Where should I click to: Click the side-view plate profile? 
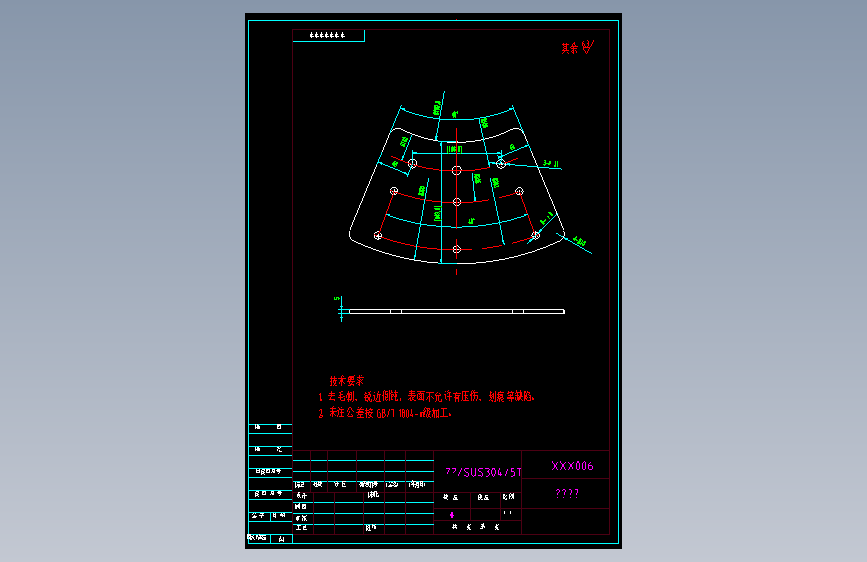point(457,311)
